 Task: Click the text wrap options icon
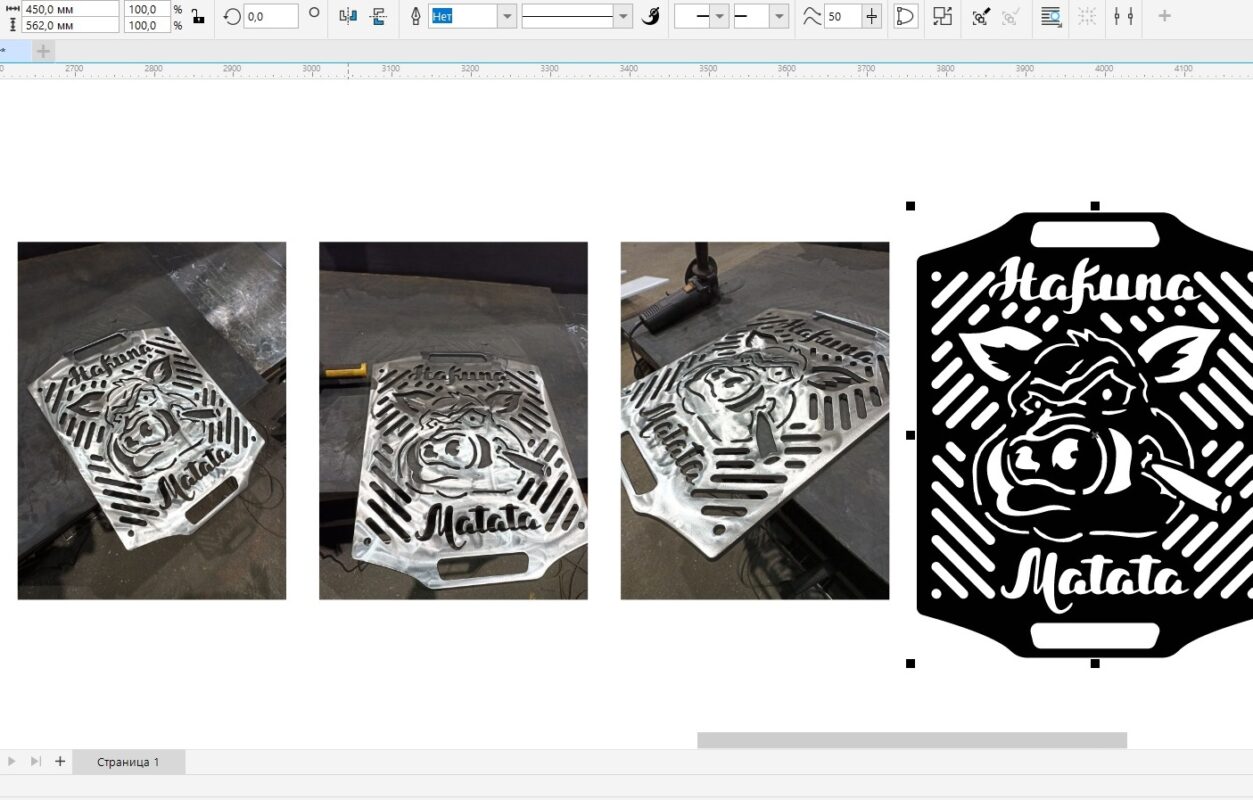coord(1050,16)
